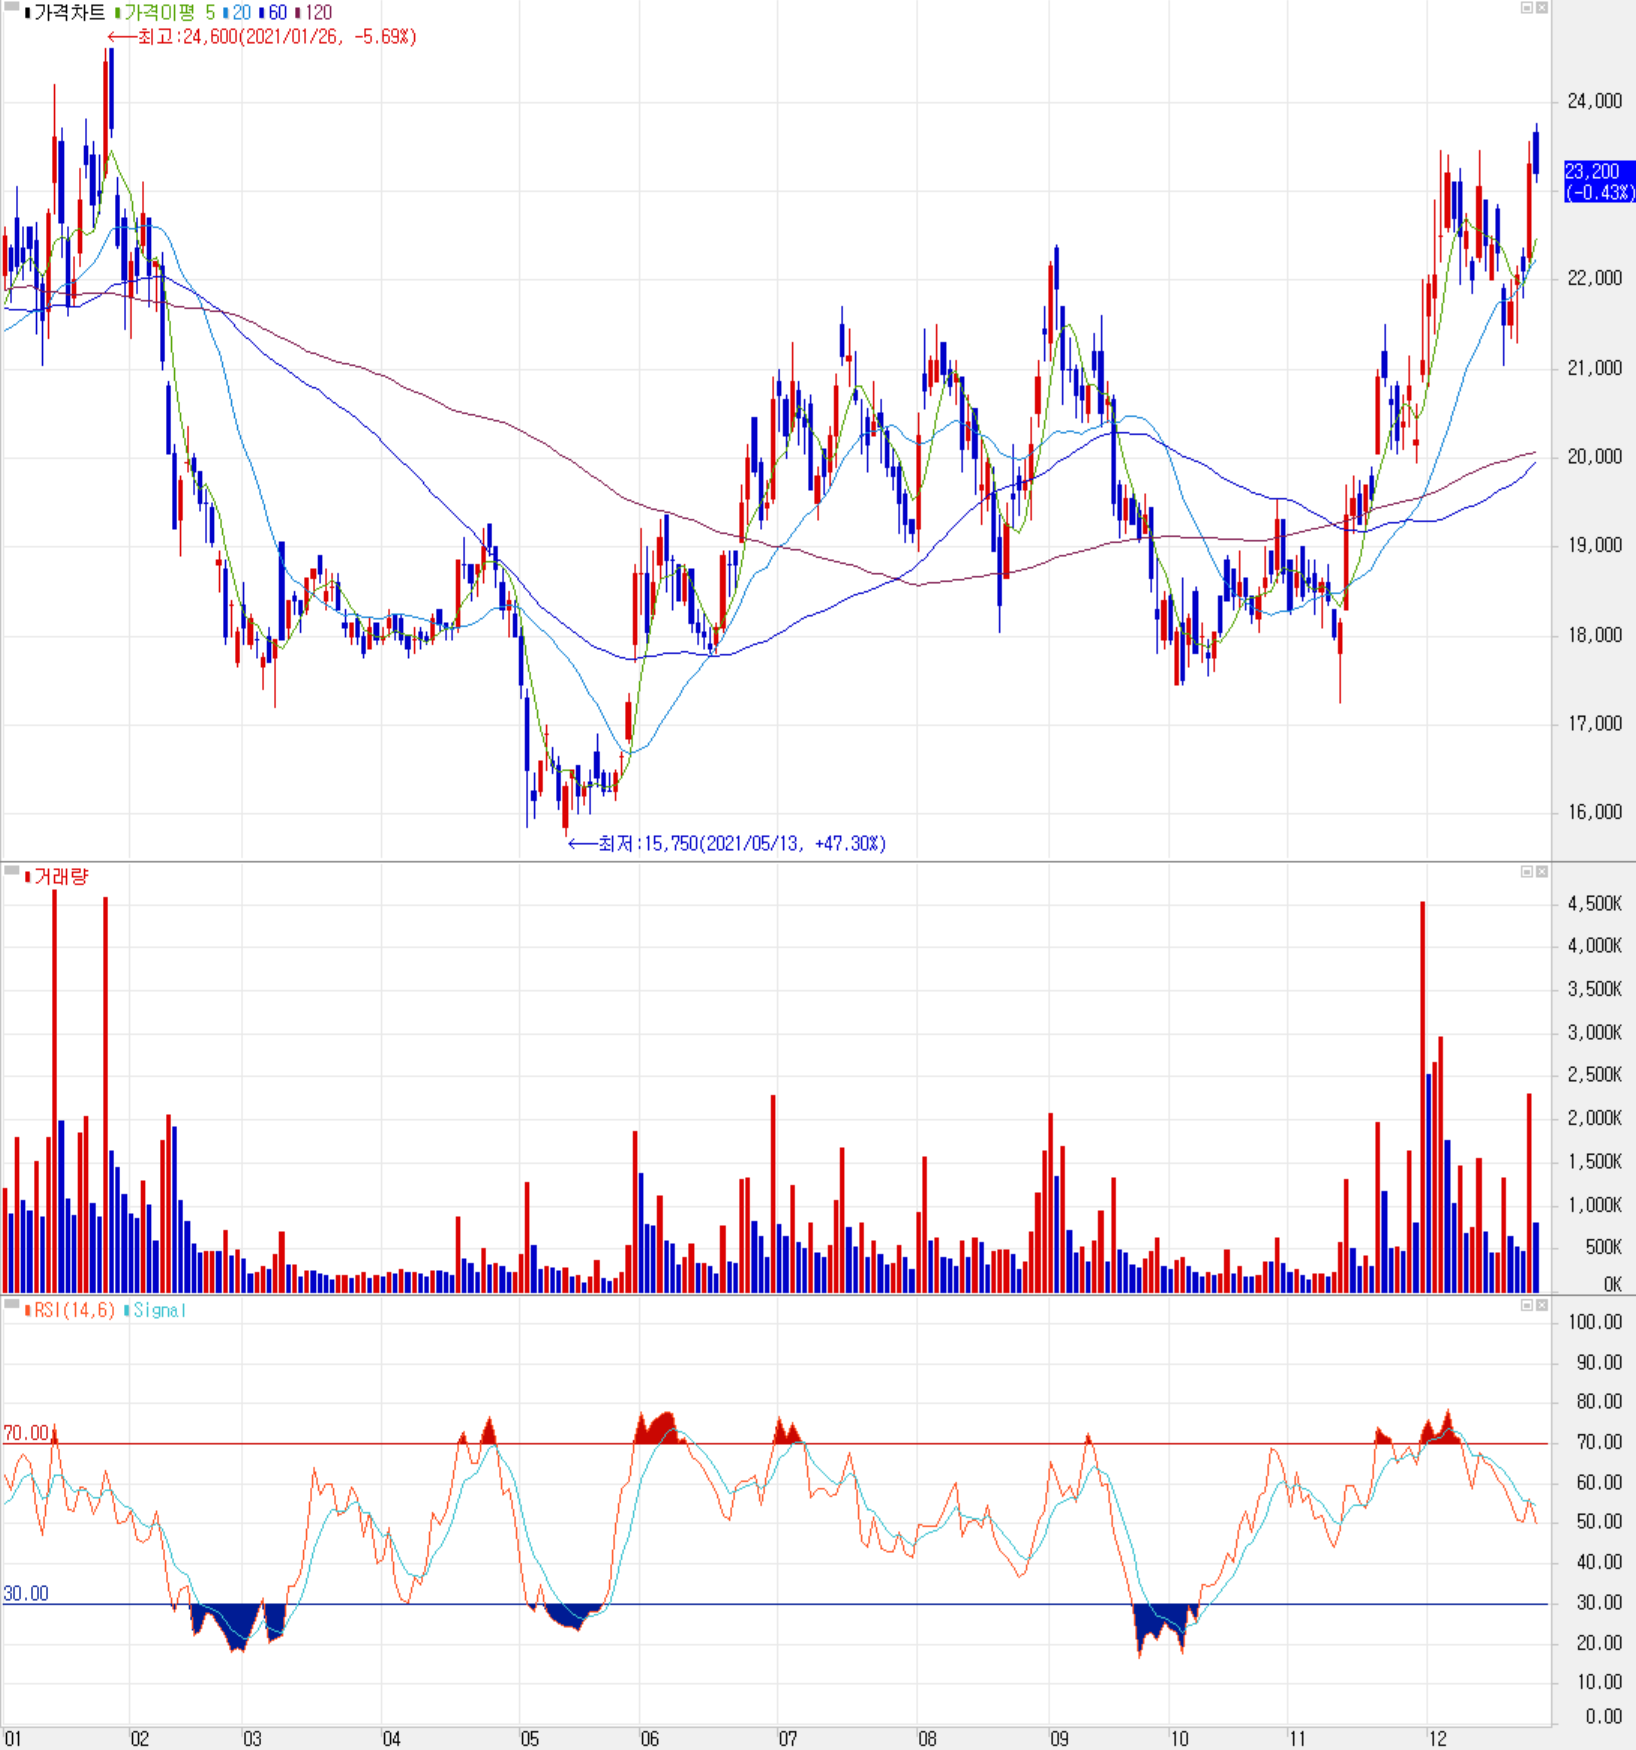Click the 최저:15,750 low annotation

[727, 844]
